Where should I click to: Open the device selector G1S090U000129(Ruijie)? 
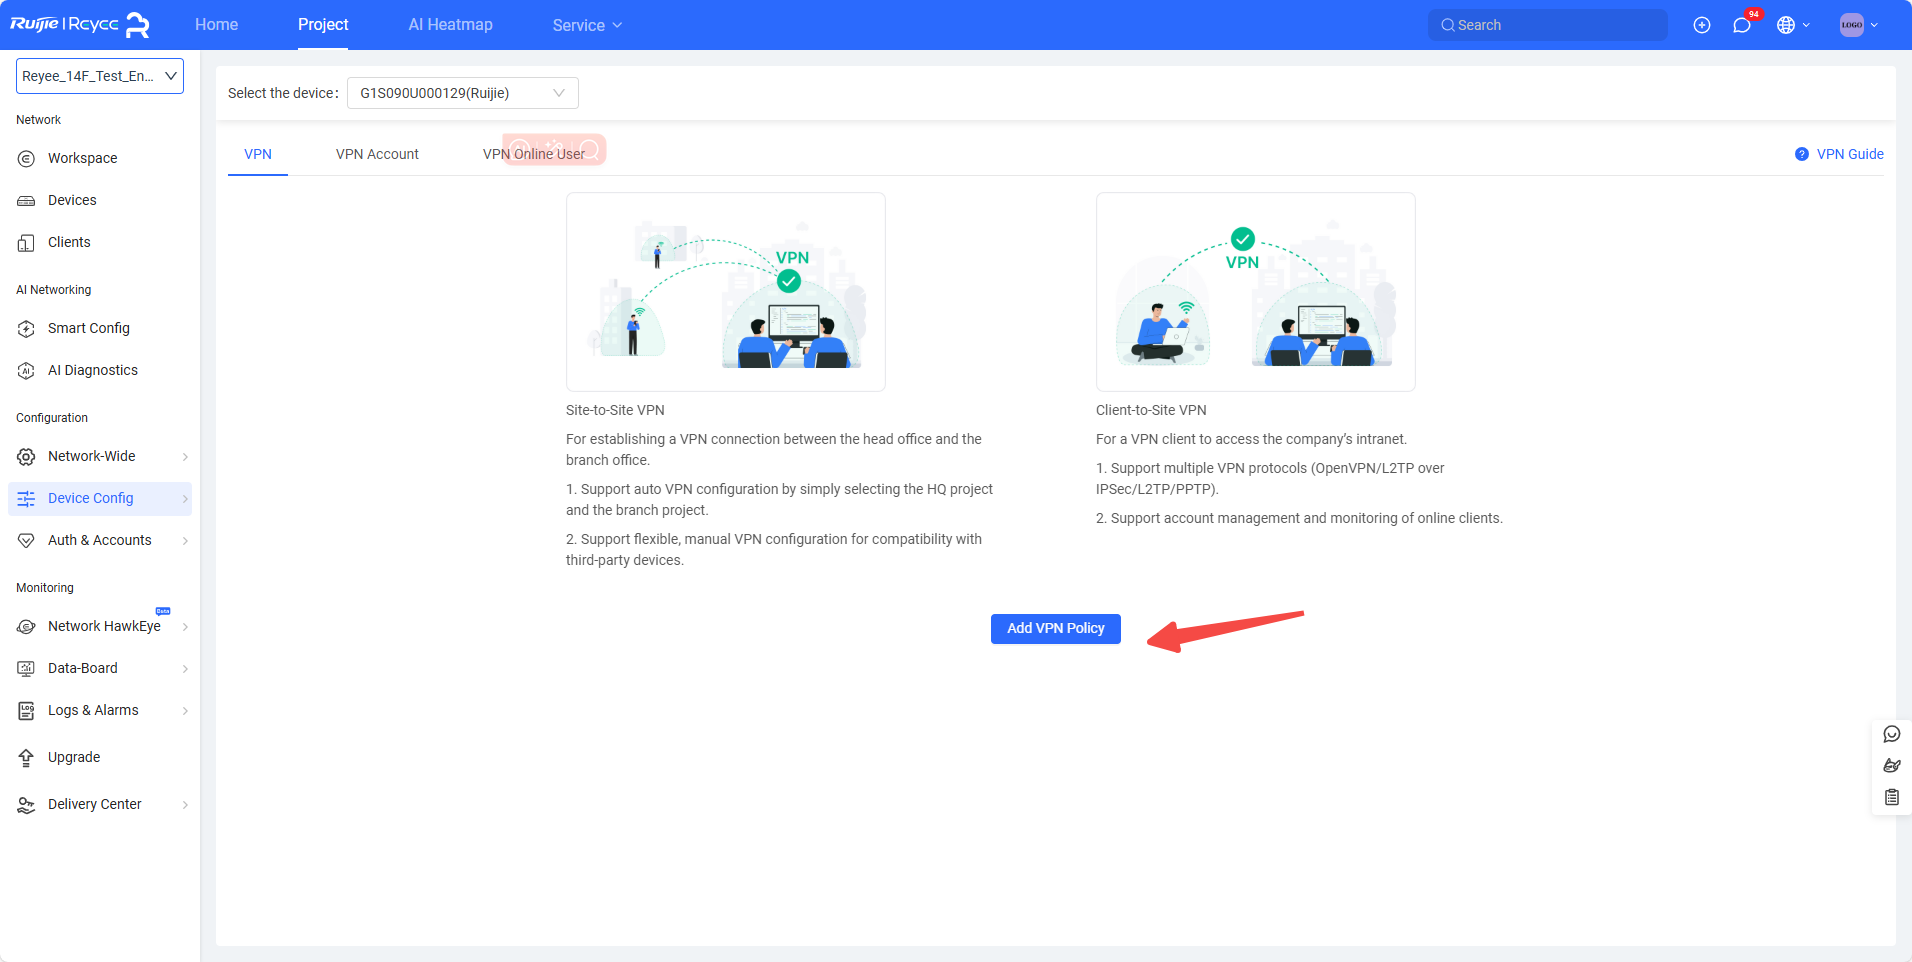point(463,93)
